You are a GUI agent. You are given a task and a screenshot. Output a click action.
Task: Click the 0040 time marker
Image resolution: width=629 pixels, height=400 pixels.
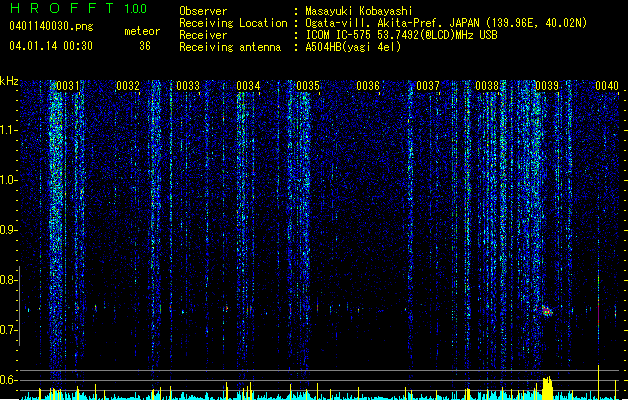(607, 86)
